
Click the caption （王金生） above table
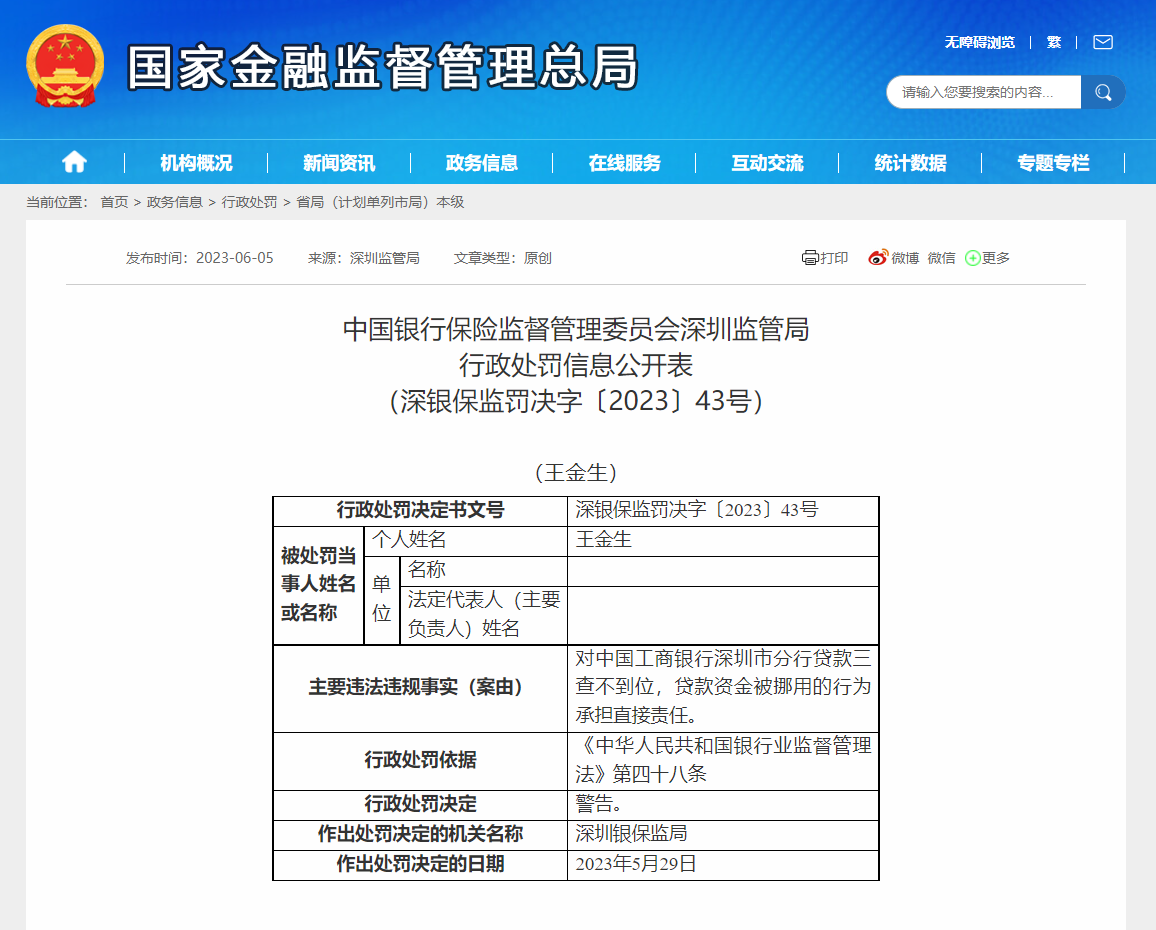click(x=577, y=473)
